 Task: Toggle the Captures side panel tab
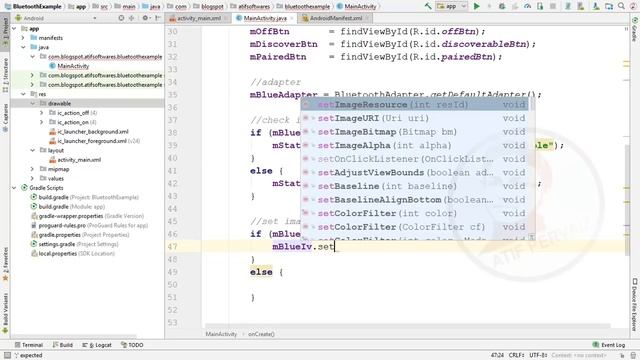point(5,118)
